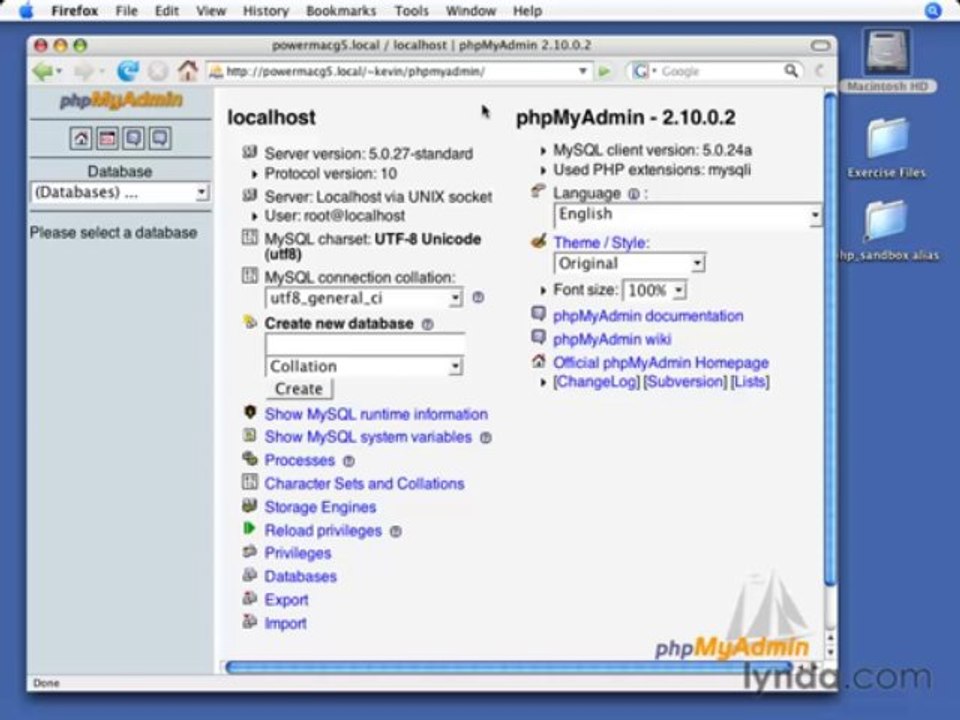
Task: Click the new database name input field
Action: 365,343
